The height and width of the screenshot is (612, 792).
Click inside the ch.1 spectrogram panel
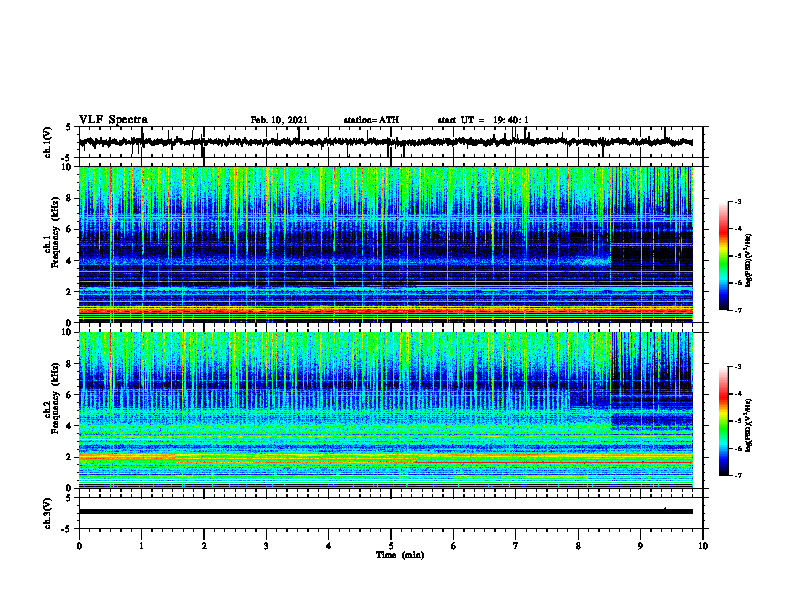click(x=386, y=244)
